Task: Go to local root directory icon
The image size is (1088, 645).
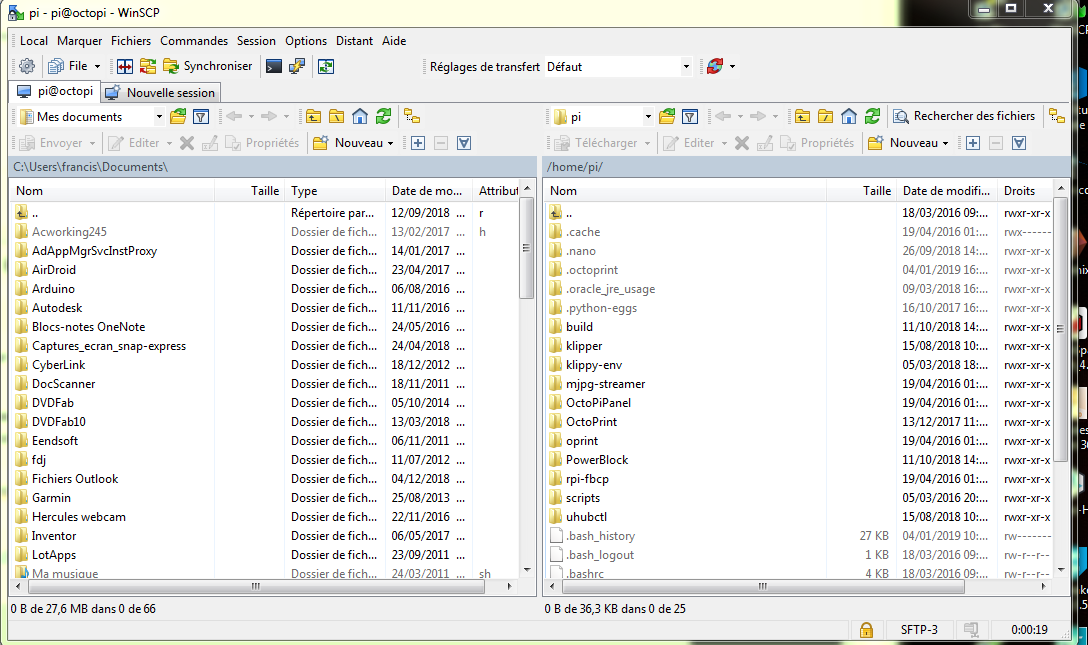Action: pos(337,117)
